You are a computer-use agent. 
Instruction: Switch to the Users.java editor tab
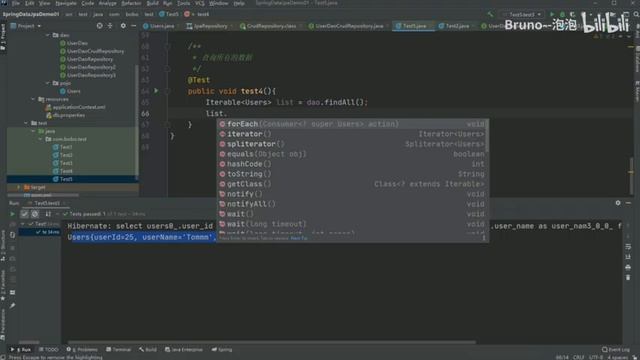162,26
